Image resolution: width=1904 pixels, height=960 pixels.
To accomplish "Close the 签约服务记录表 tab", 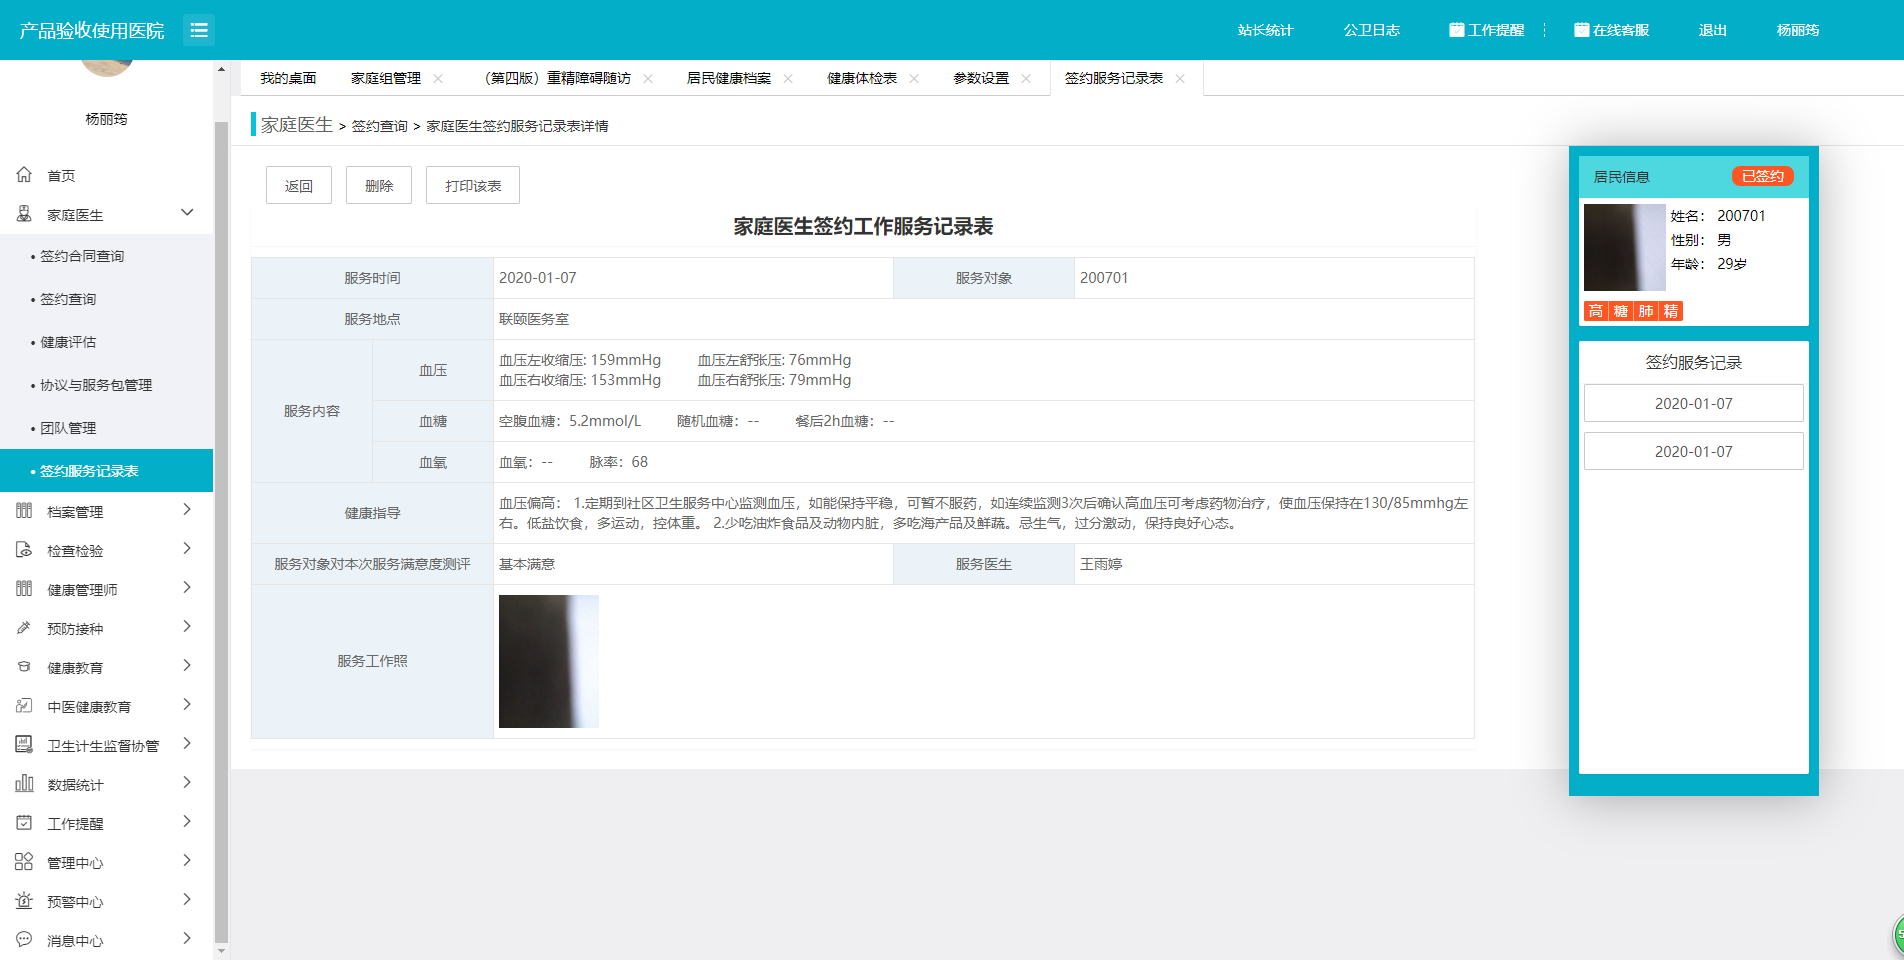I will coord(1180,79).
